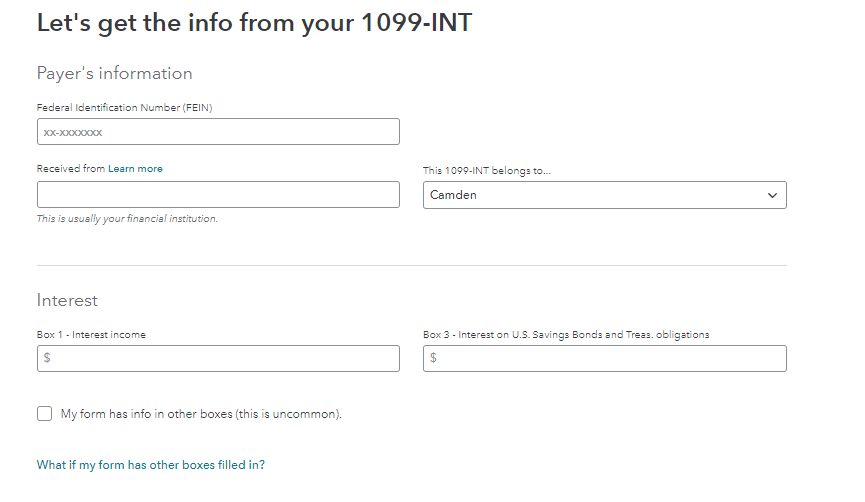Click the 'This 1099-INT belongs to...' label
The image size is (865, 502).
click(487, 170)
